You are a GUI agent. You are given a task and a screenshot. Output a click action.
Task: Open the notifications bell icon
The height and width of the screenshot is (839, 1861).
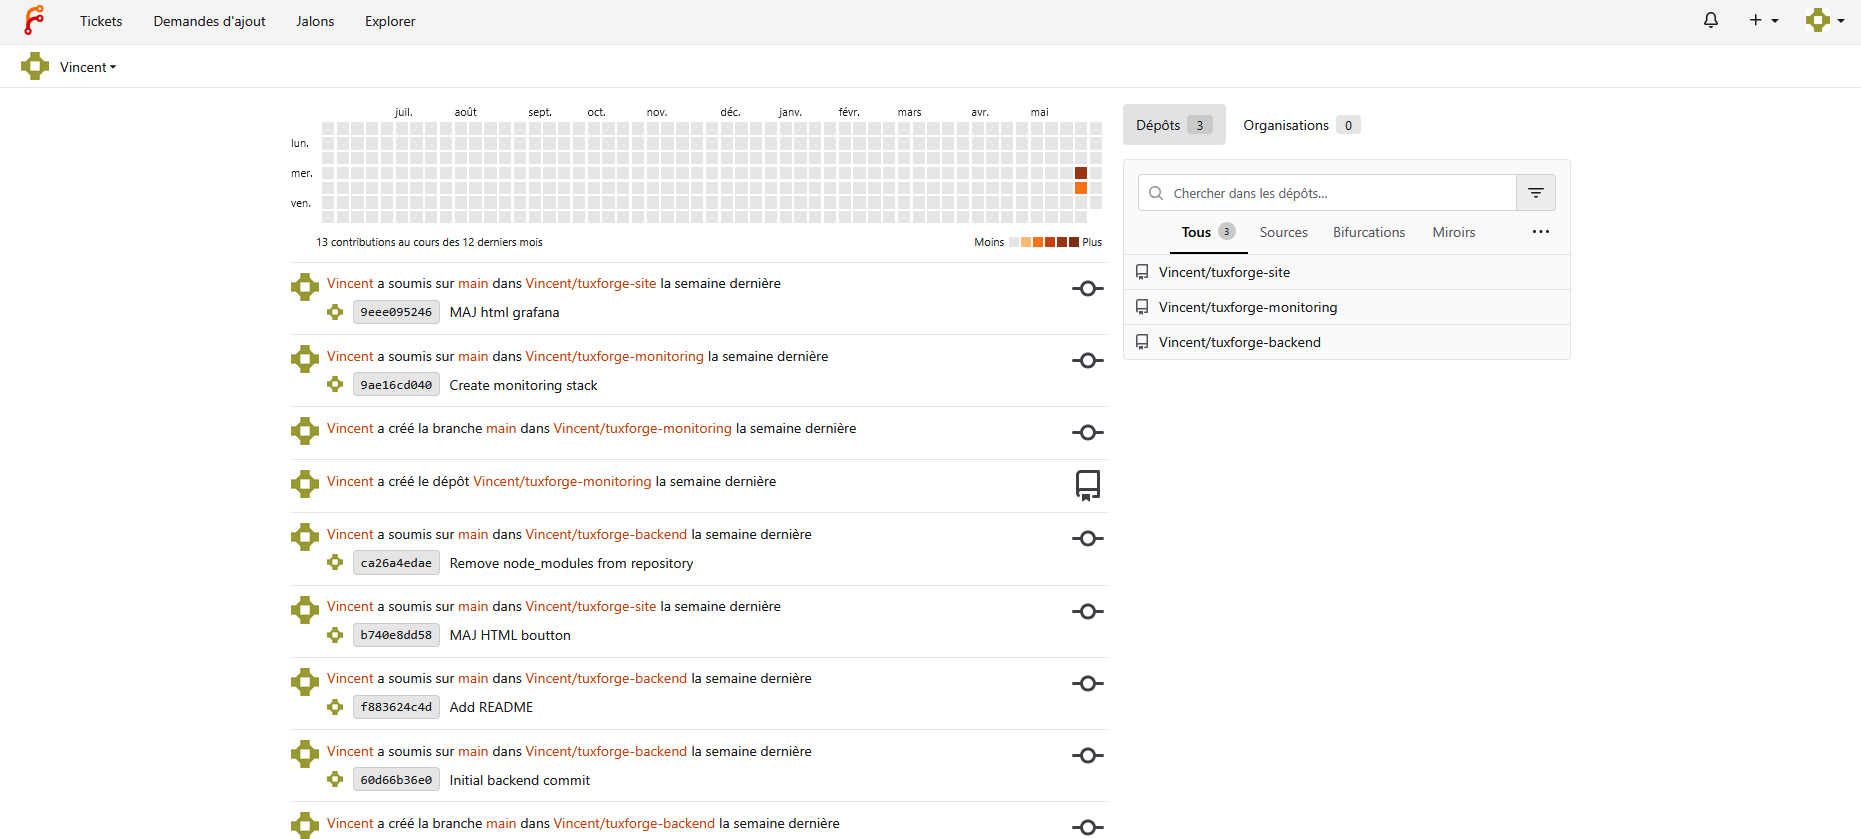click(1711, 20)
